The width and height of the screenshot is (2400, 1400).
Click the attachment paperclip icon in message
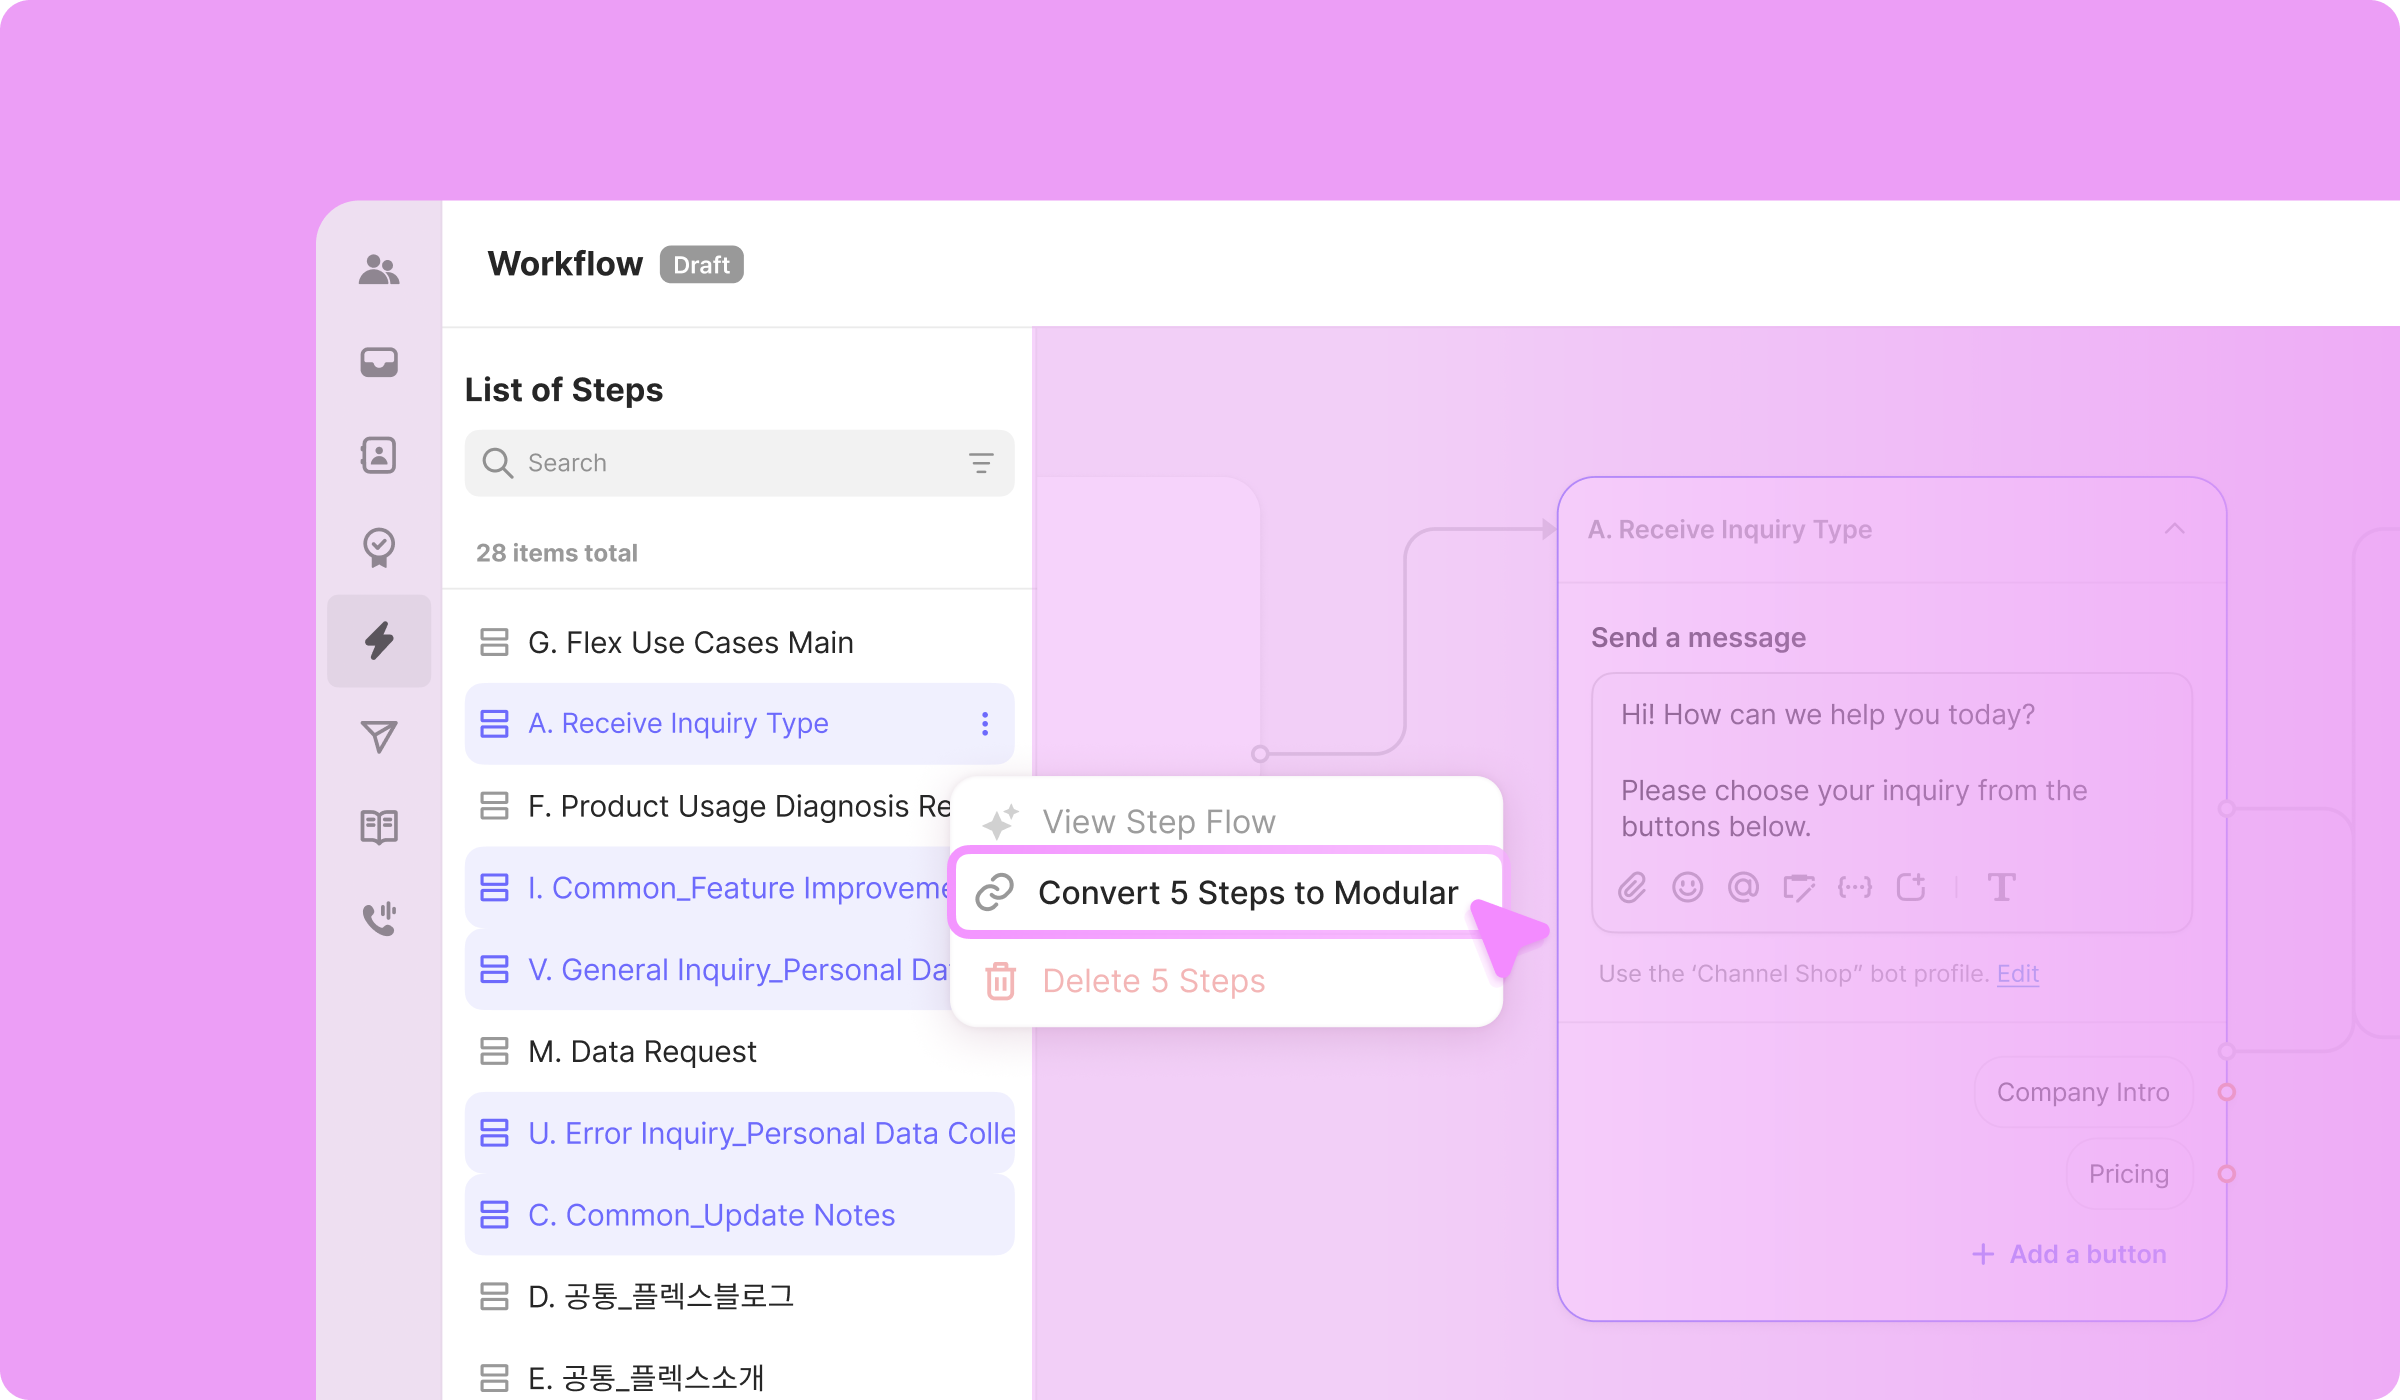point(1632,887)
